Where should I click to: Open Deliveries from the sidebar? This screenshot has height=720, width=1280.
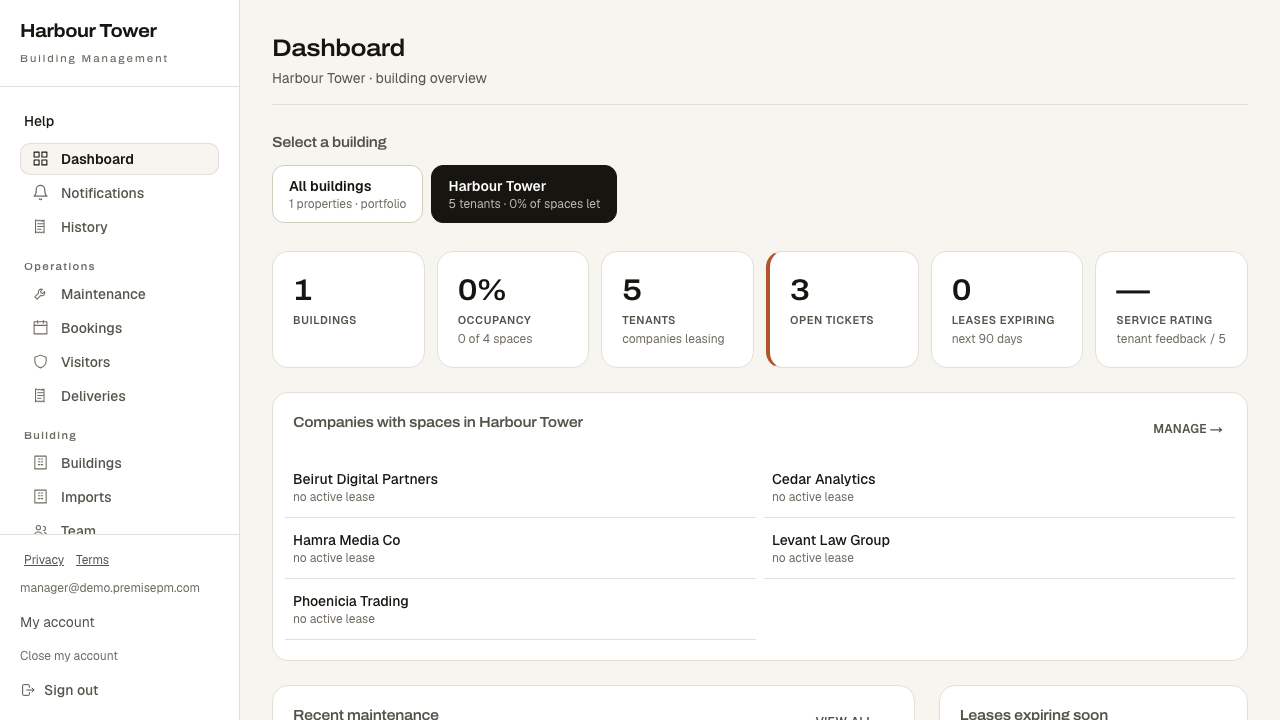coord(119,396)
